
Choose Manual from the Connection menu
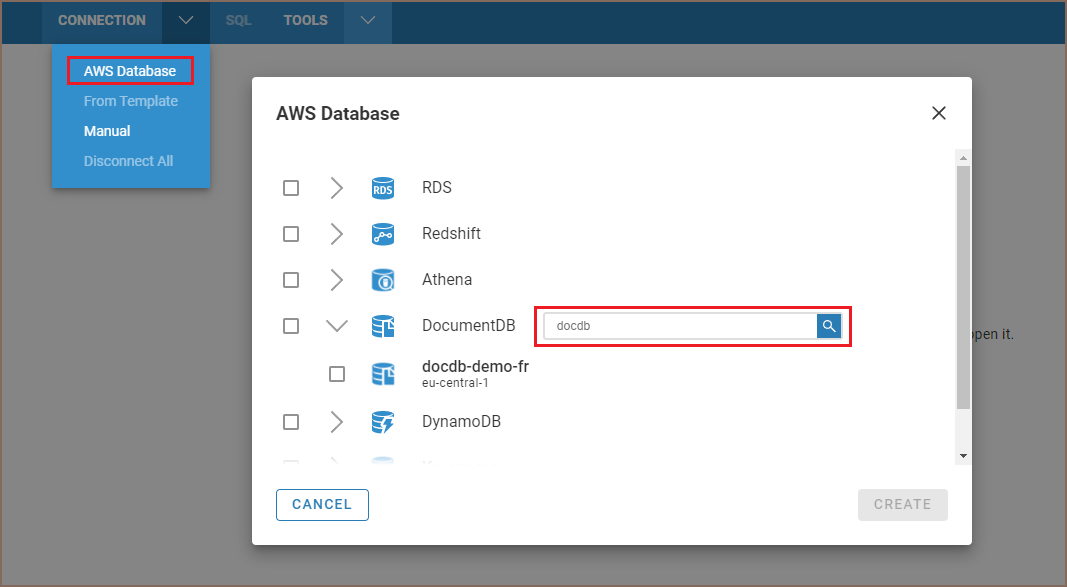point(107,131)
